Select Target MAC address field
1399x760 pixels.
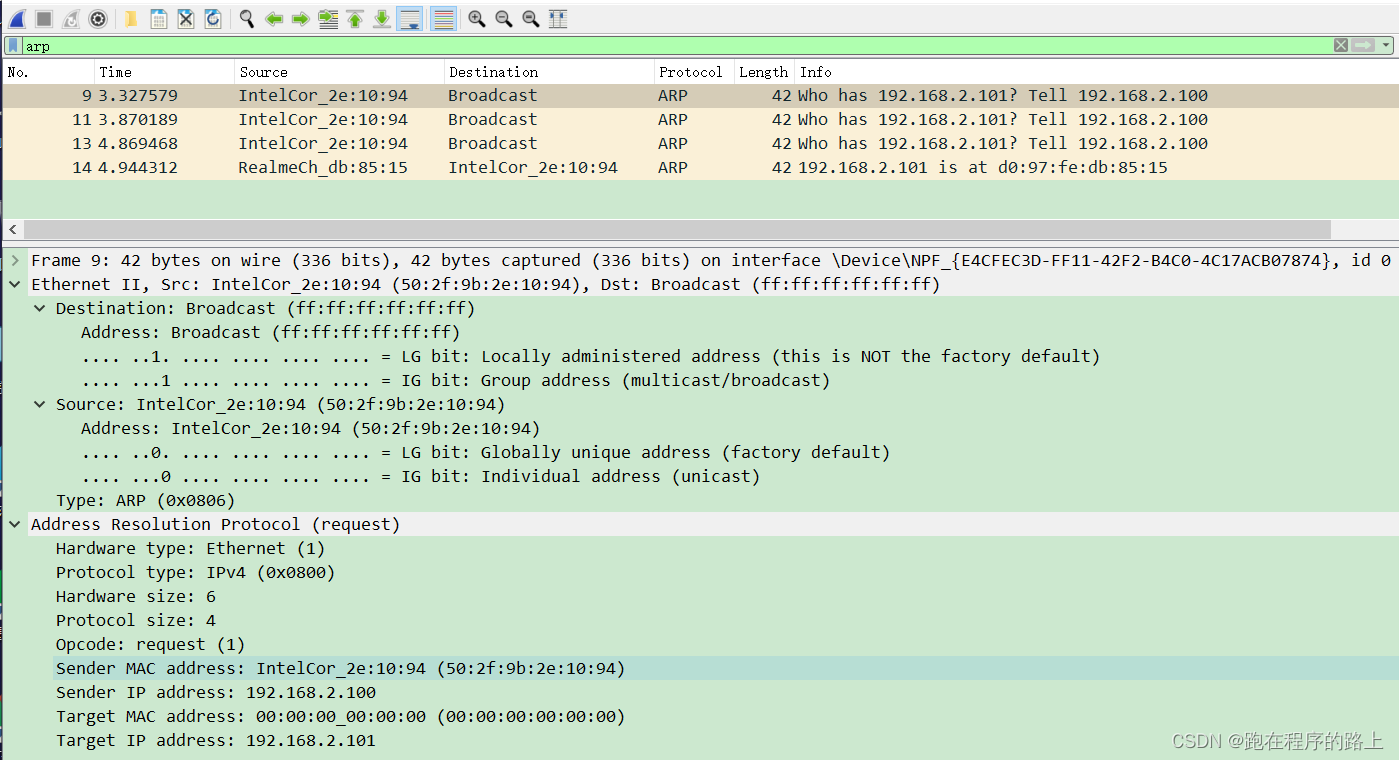tap(340, 716)
